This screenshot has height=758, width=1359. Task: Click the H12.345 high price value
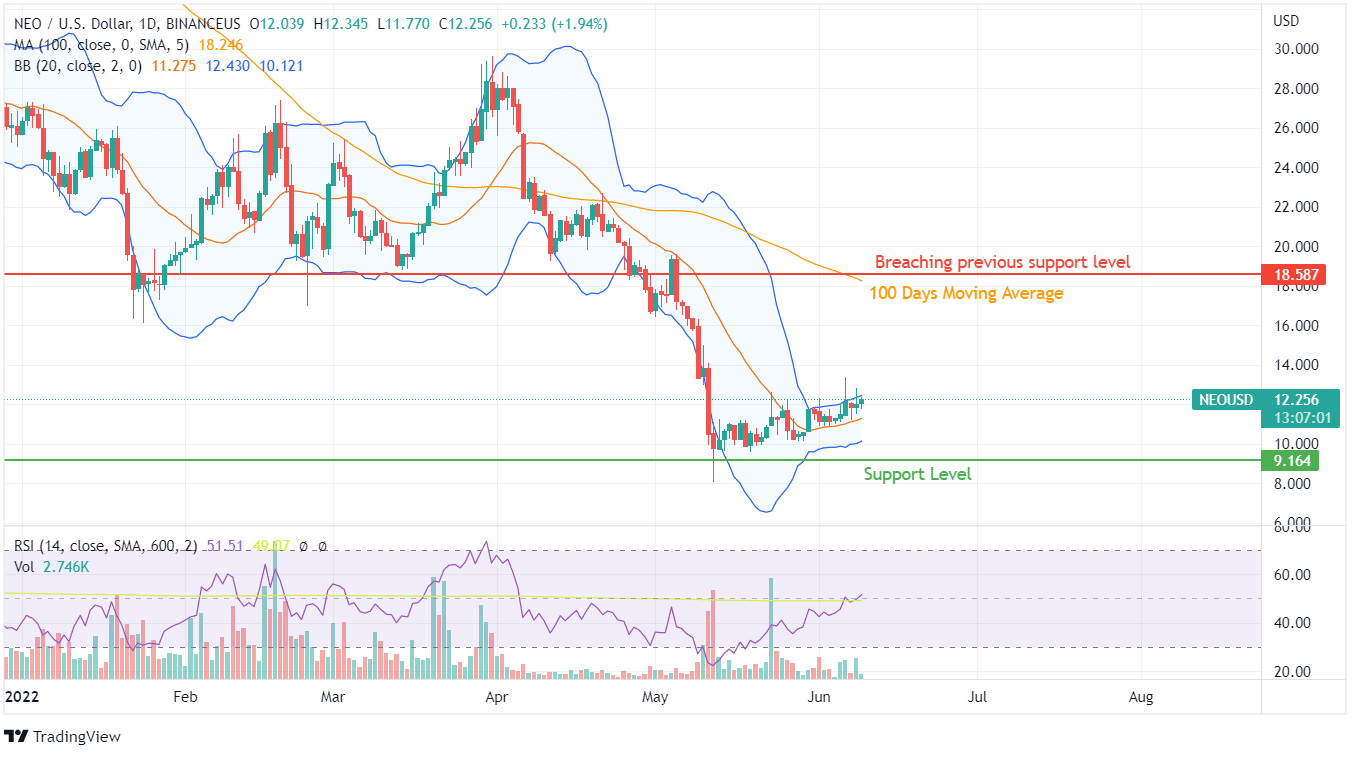click(x=342, y=24)
